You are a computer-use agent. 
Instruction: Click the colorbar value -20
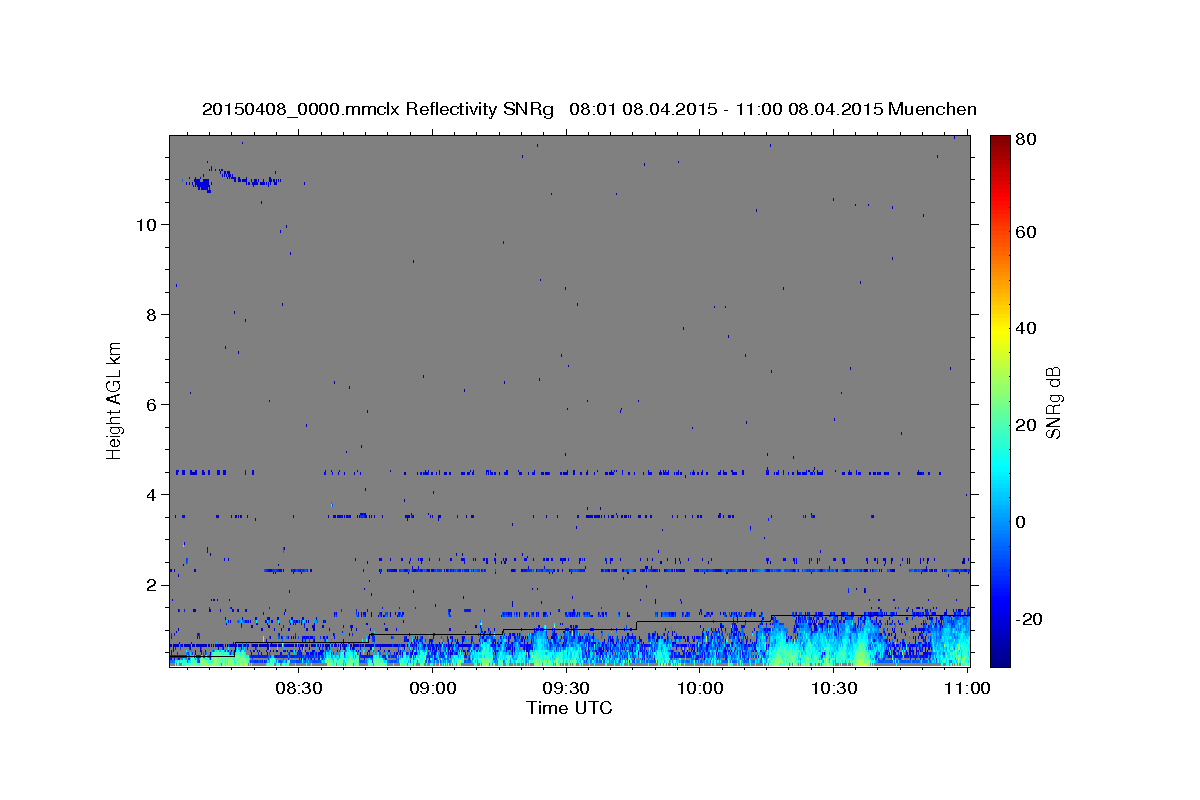1027,619
